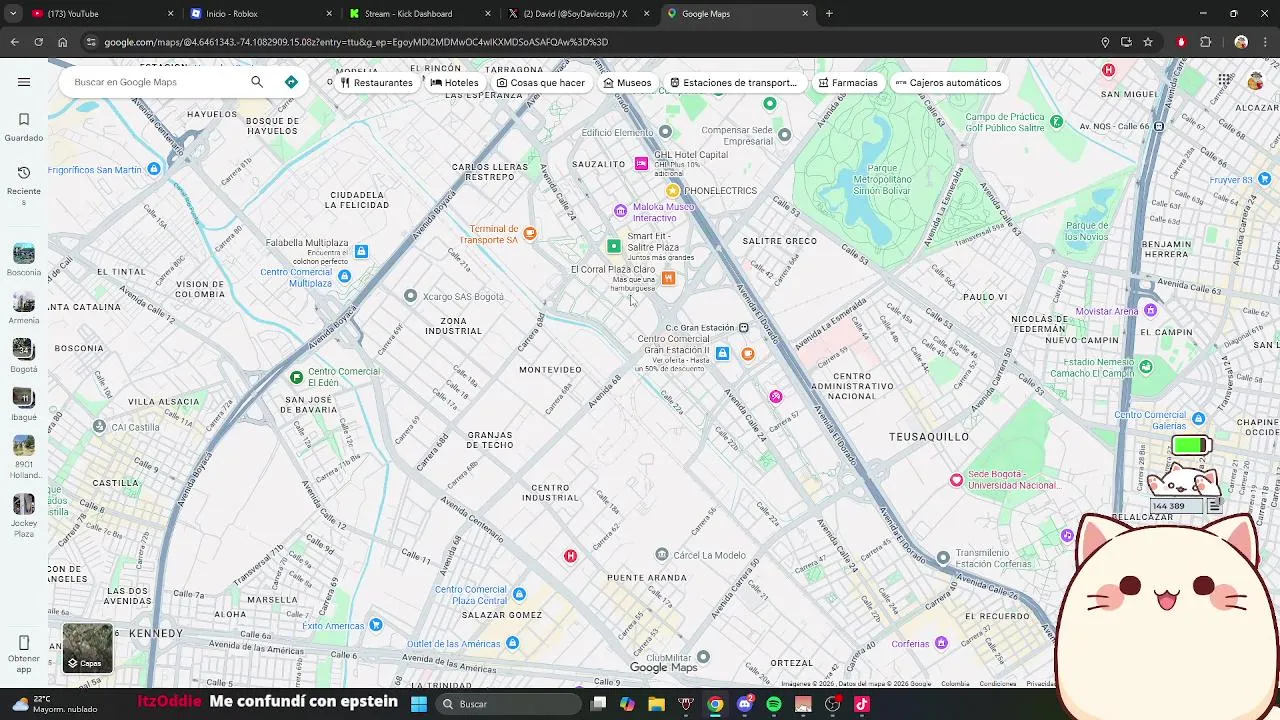This screenshot has height=720, width=1280.
Task: Click the Centro Comercial El Edén marker
Action: tap(296, 377)
